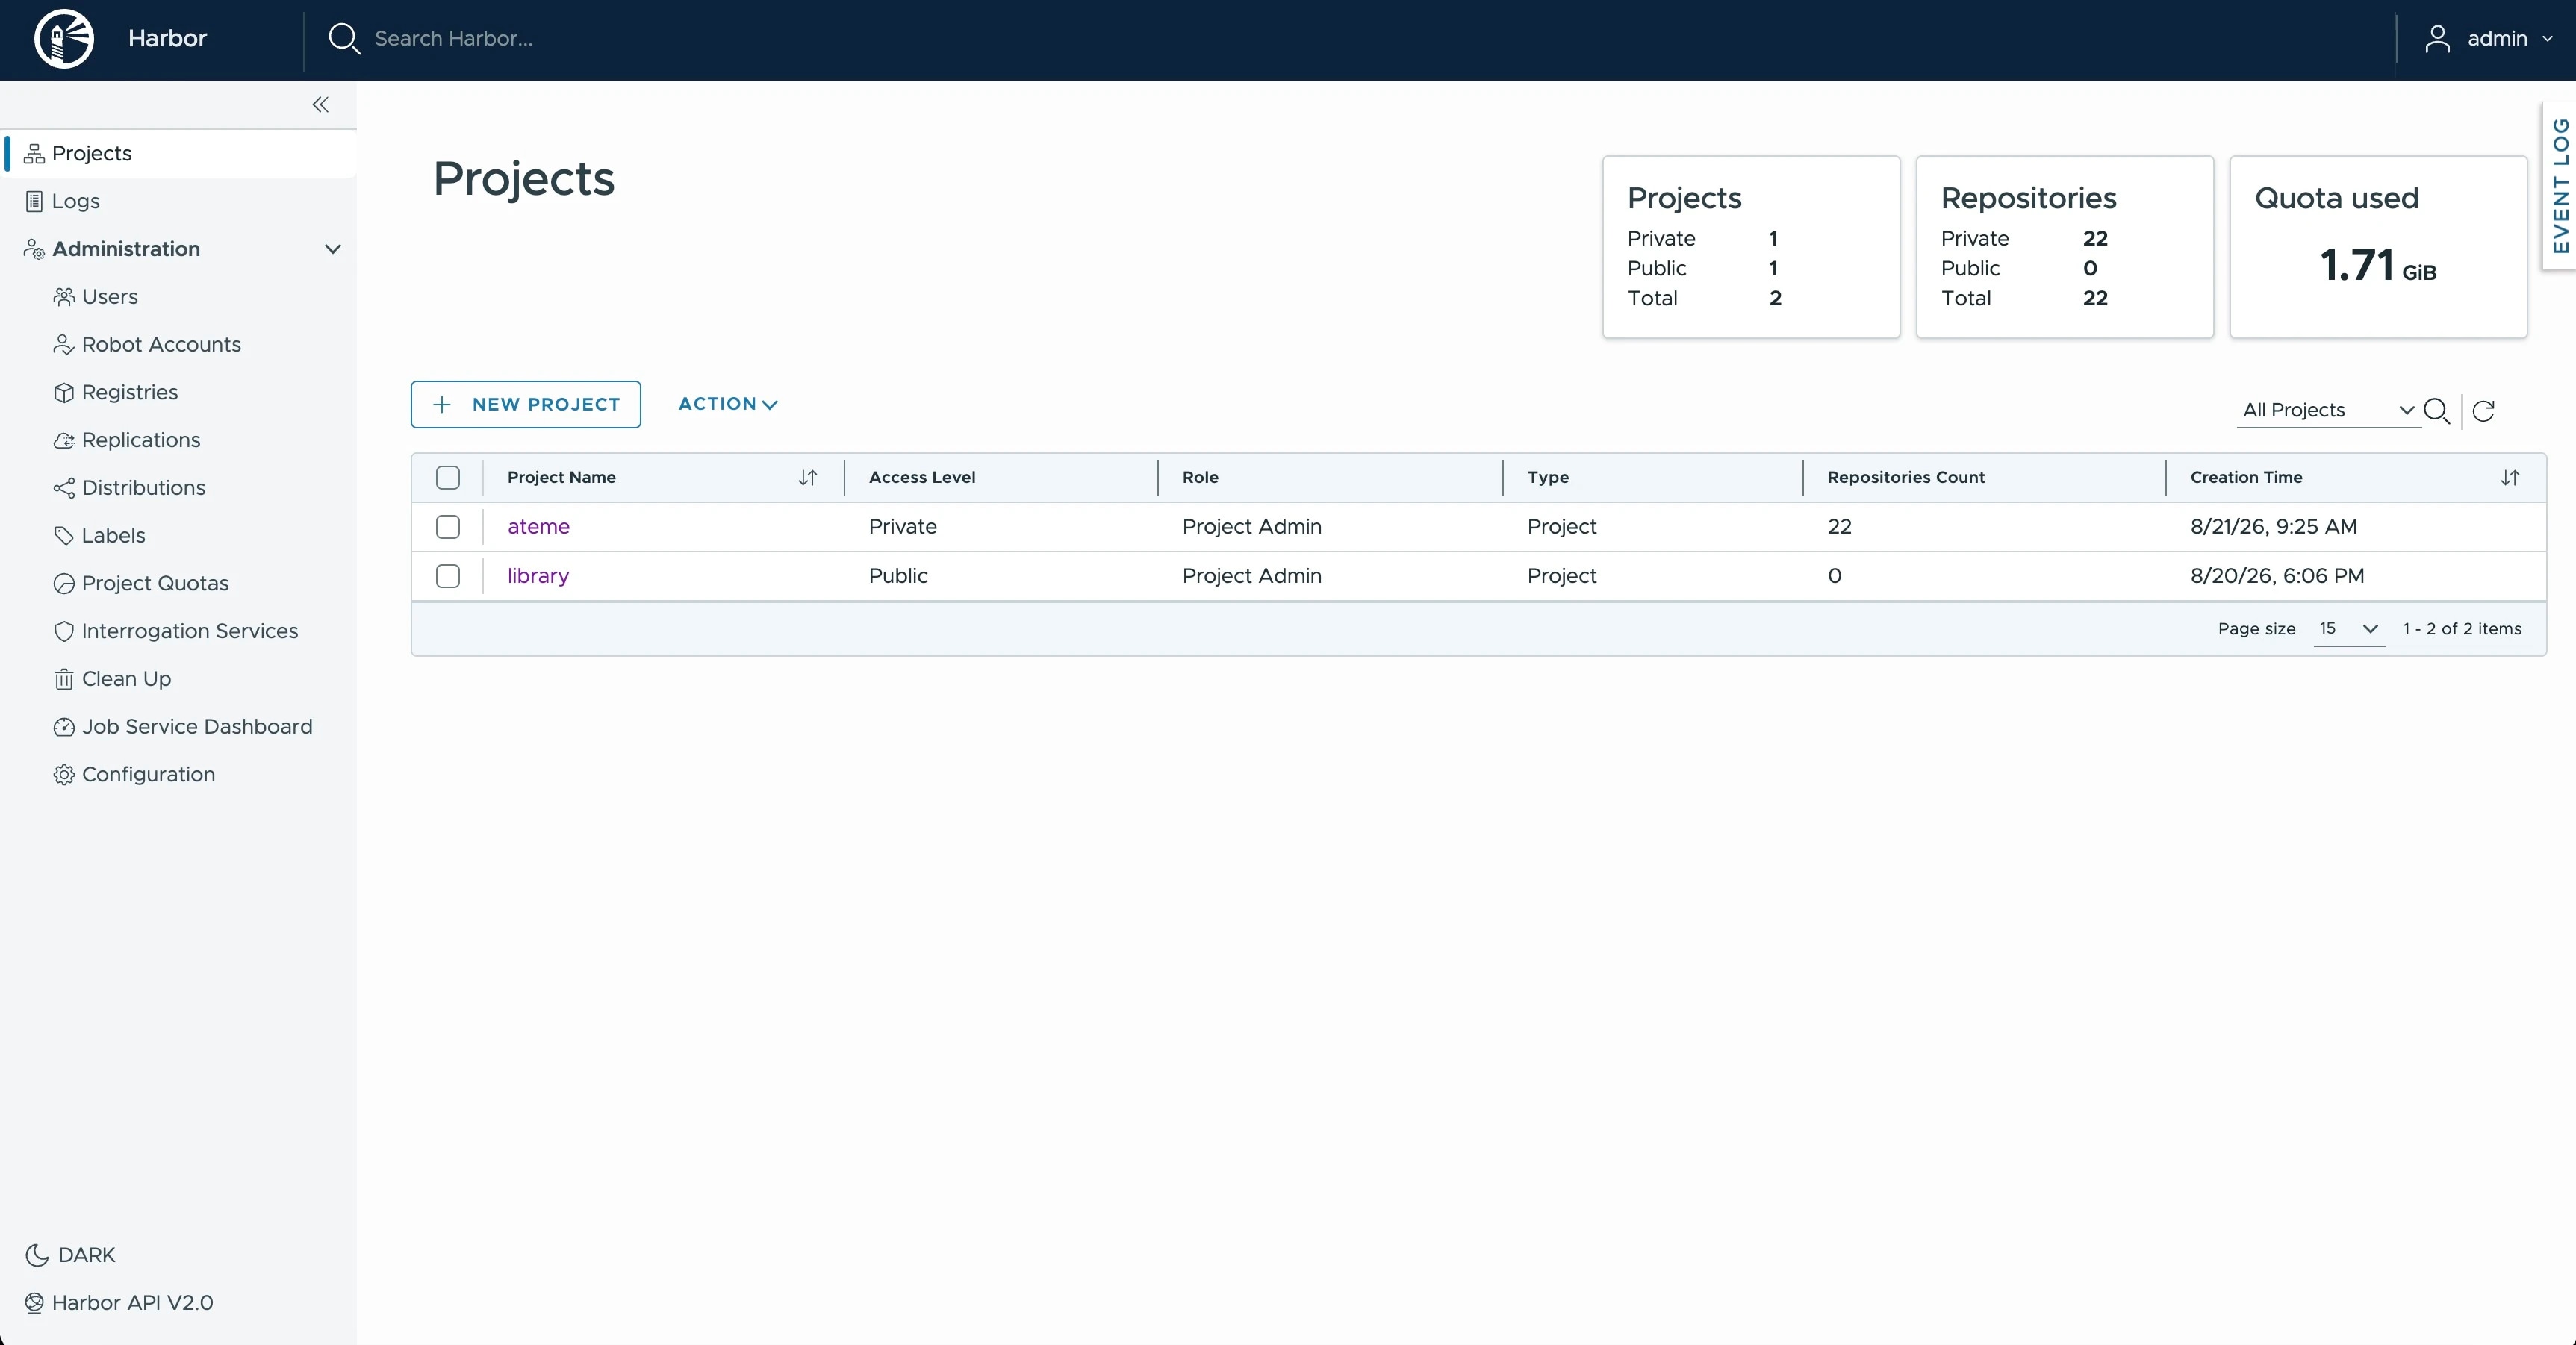
Task: Collapse the Administration section chevron
Action: click(x=333, y=249)
